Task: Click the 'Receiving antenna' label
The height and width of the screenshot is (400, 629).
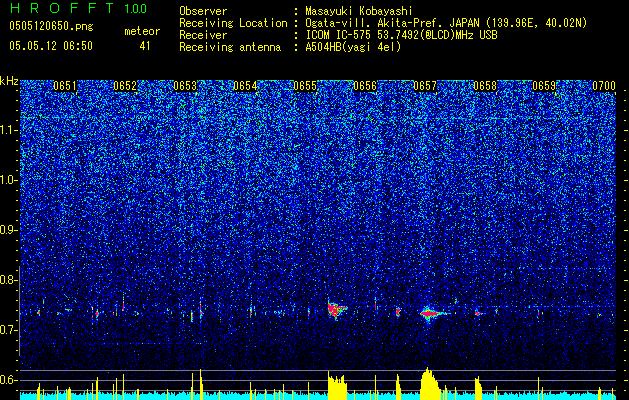Action: coord(230,47)
